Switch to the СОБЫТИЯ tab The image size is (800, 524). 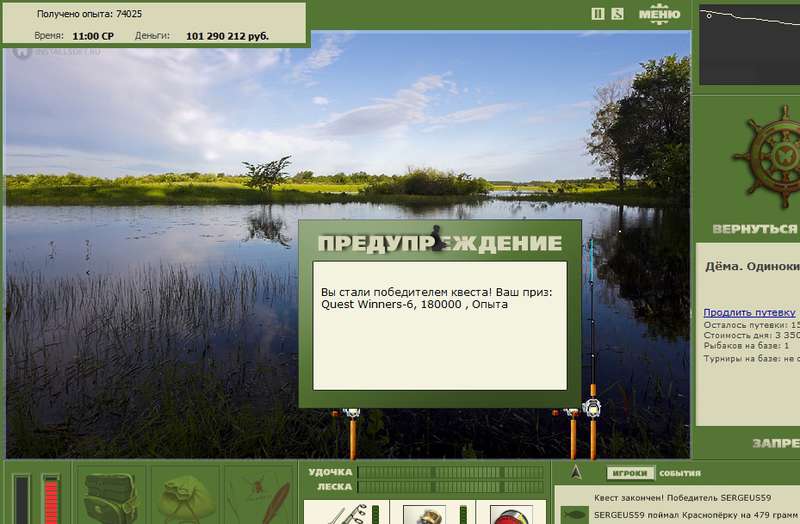coord(680,473)
